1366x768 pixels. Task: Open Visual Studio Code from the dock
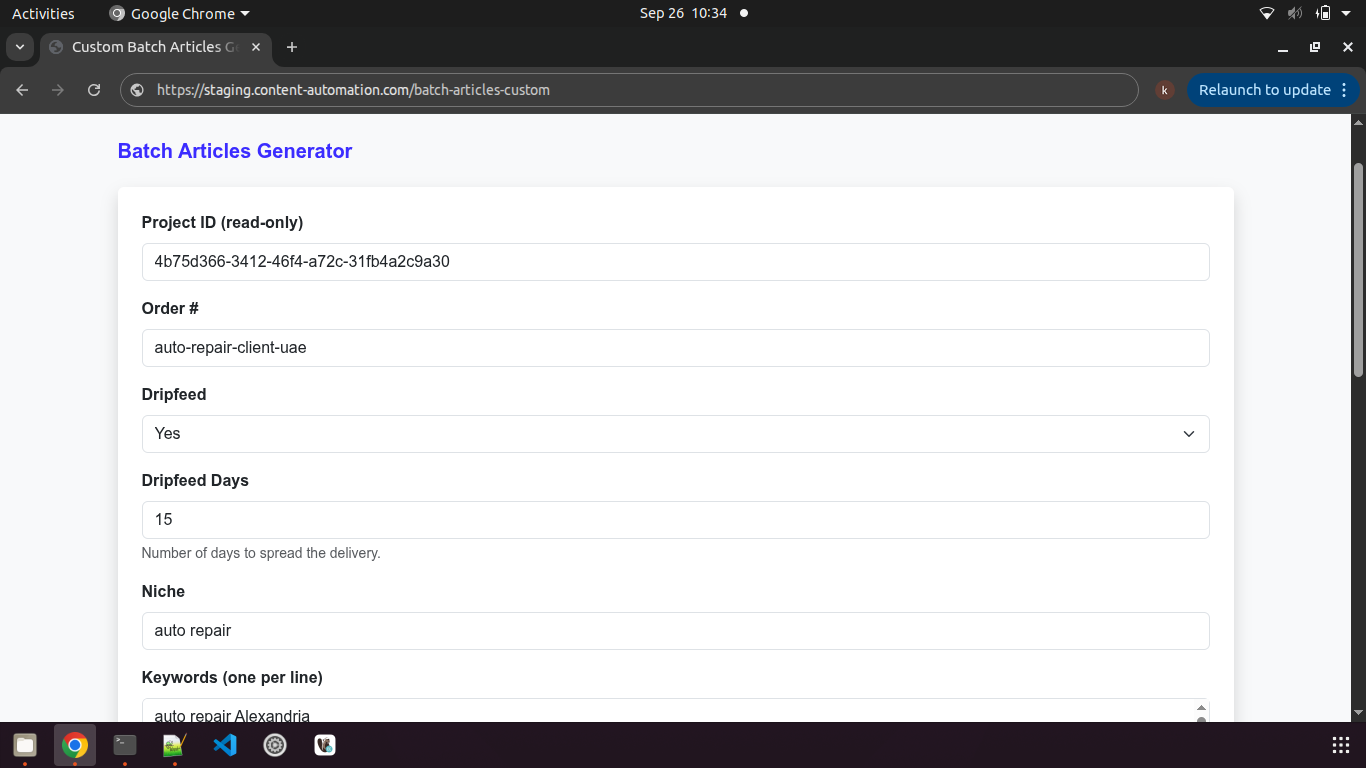point(225,745)
